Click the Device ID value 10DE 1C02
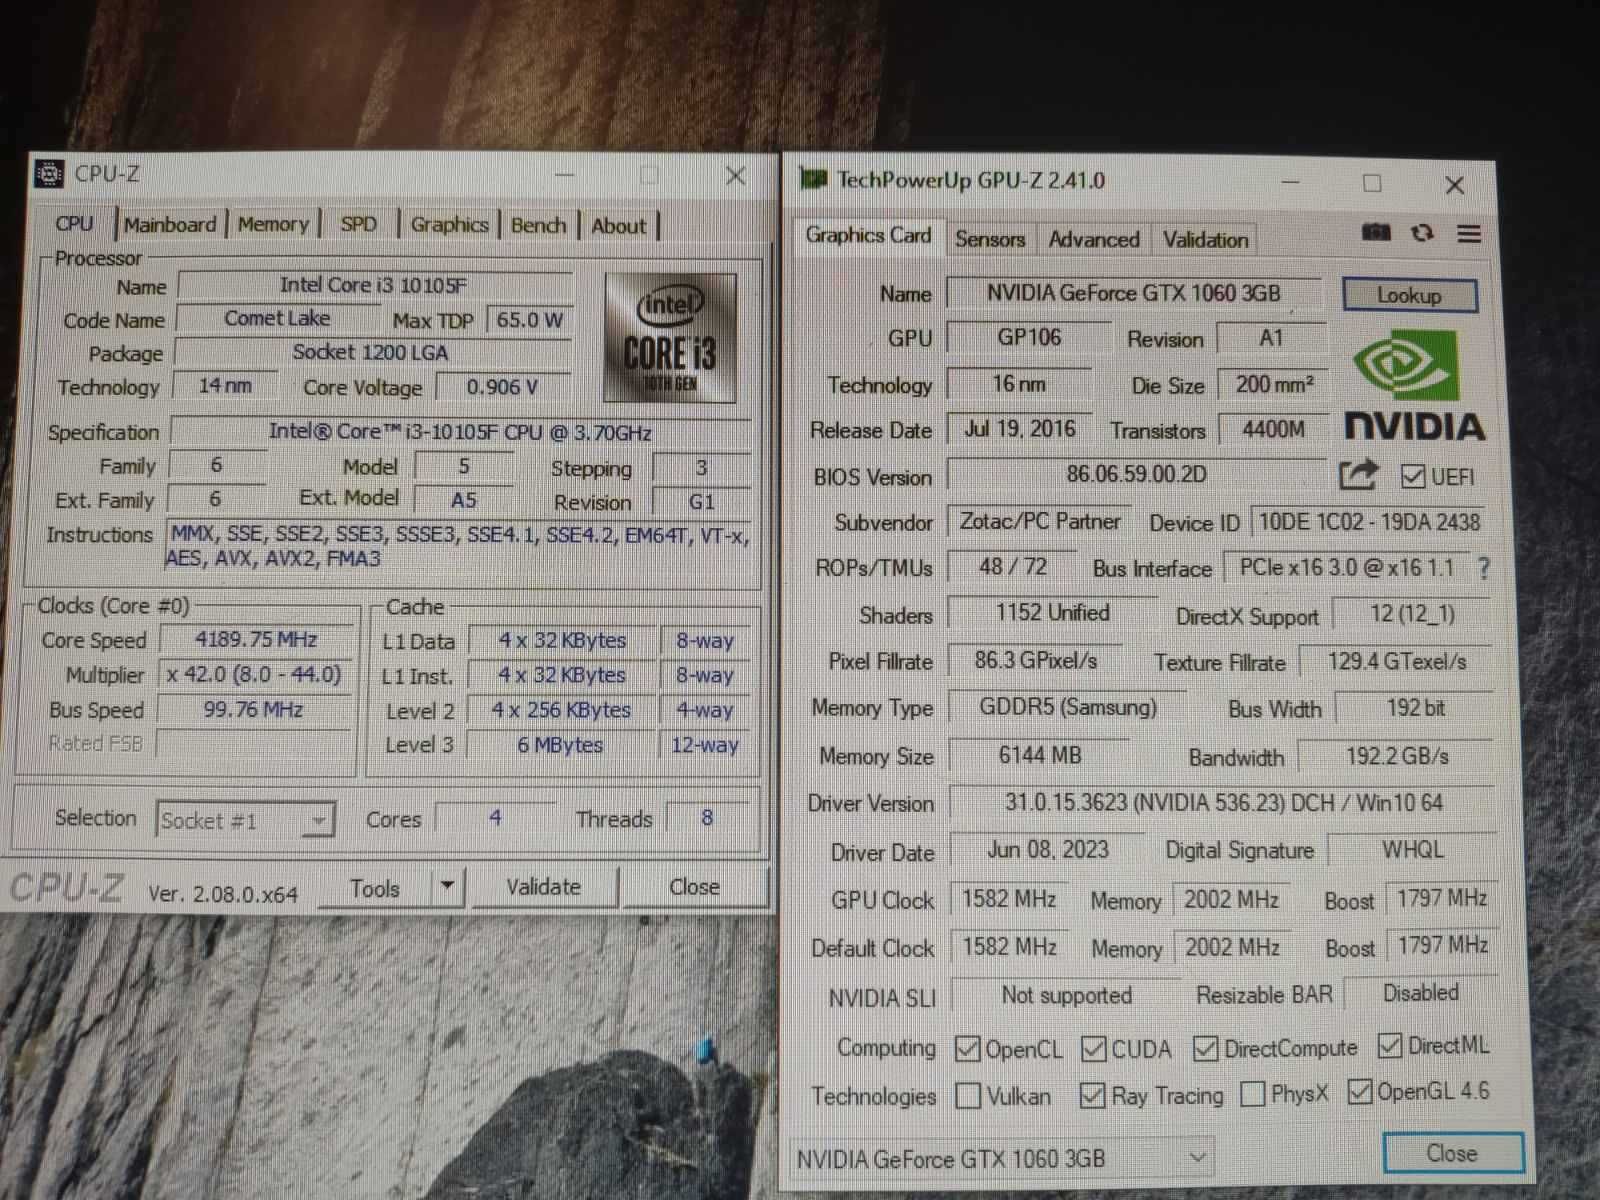 [1369, 521]
